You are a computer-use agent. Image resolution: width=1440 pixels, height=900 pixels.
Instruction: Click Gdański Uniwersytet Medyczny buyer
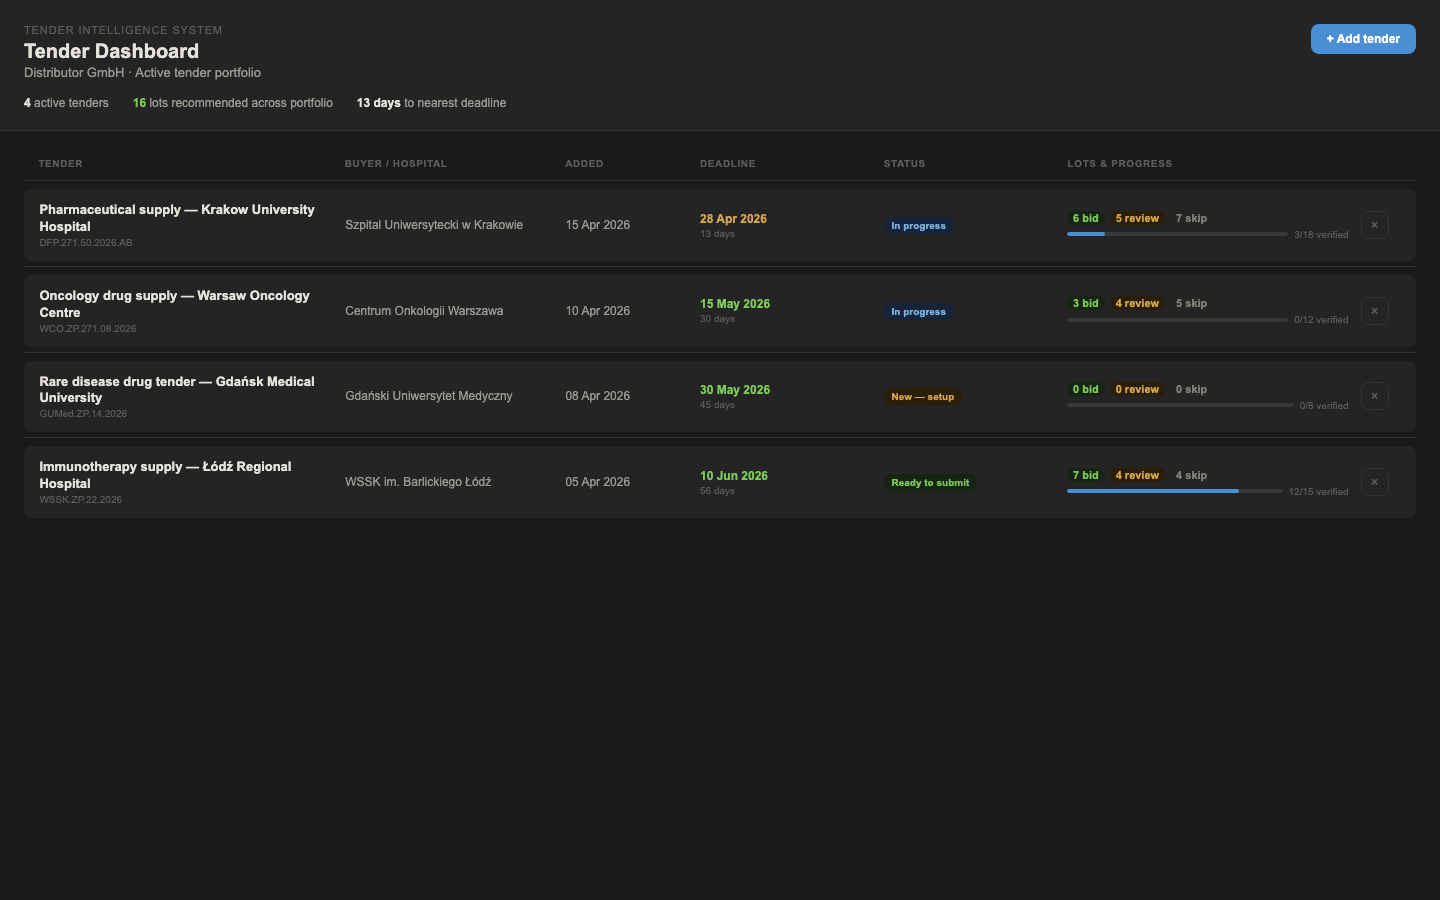[429, 396]
